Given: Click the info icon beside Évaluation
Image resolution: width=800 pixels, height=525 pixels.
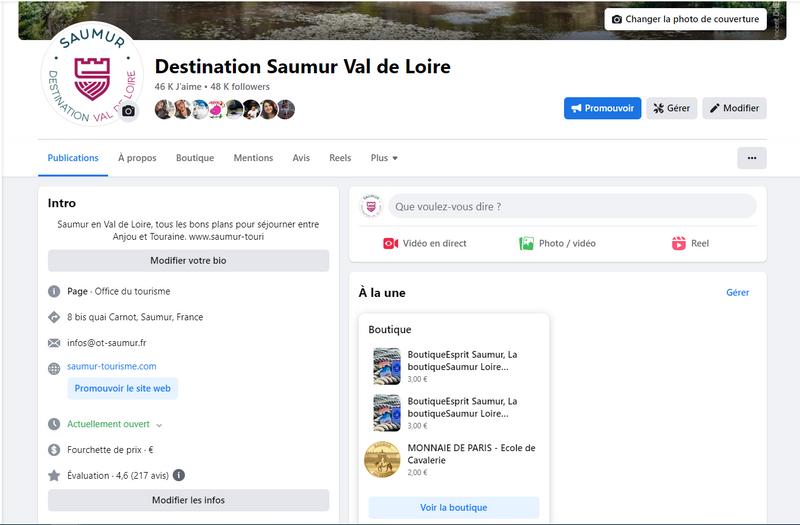Looking at the screenshot, I should (179, 476).
